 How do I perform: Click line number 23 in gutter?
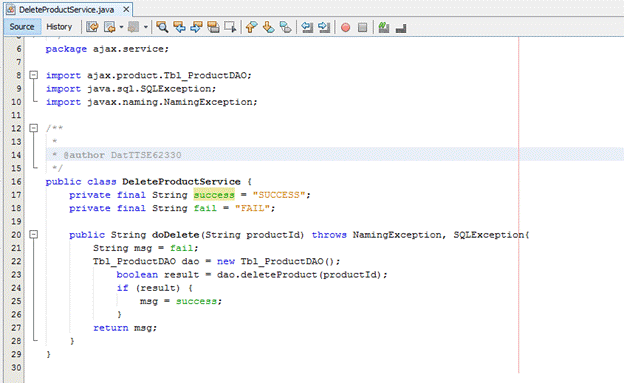(x=16, y=274)
